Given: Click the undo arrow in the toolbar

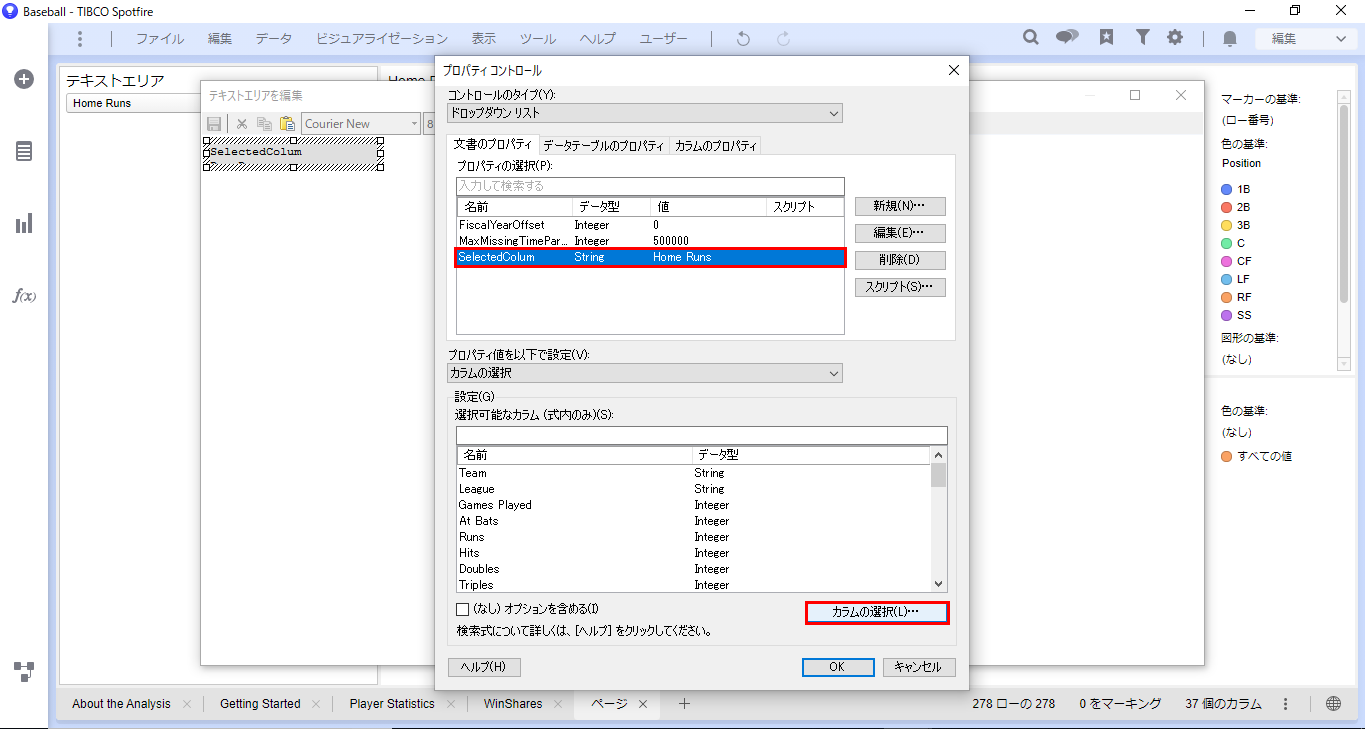Looking at the screenshot, I should 743,39.
